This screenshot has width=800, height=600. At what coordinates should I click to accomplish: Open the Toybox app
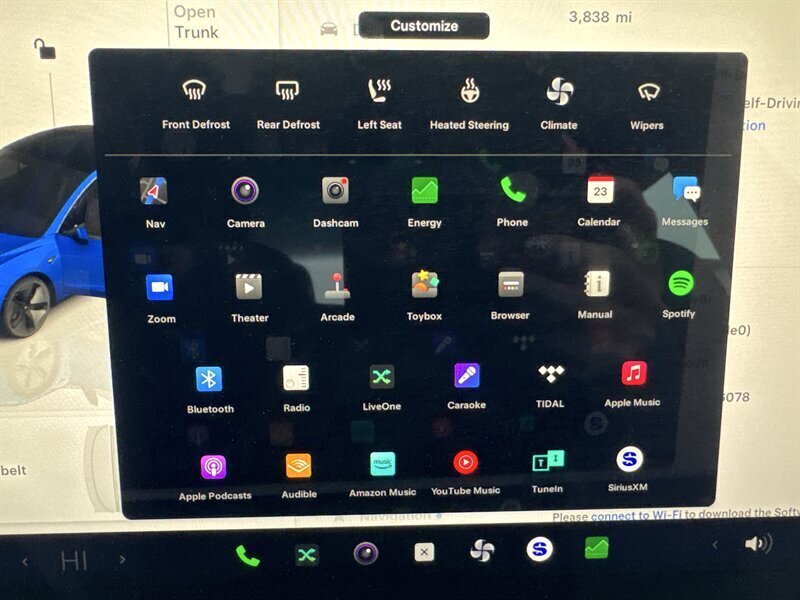(x=425, y=286)
